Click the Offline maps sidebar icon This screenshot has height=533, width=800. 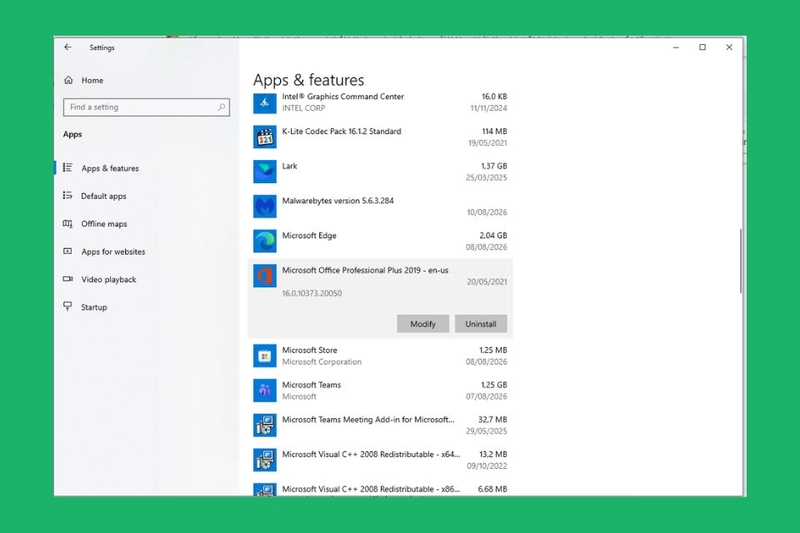[67, 223]
